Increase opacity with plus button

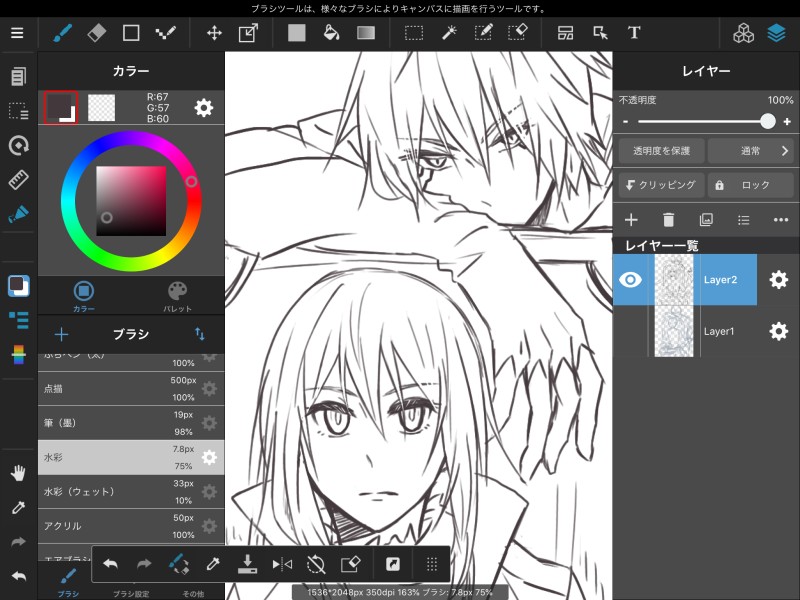pyautogui.click(x=787, y=121)
